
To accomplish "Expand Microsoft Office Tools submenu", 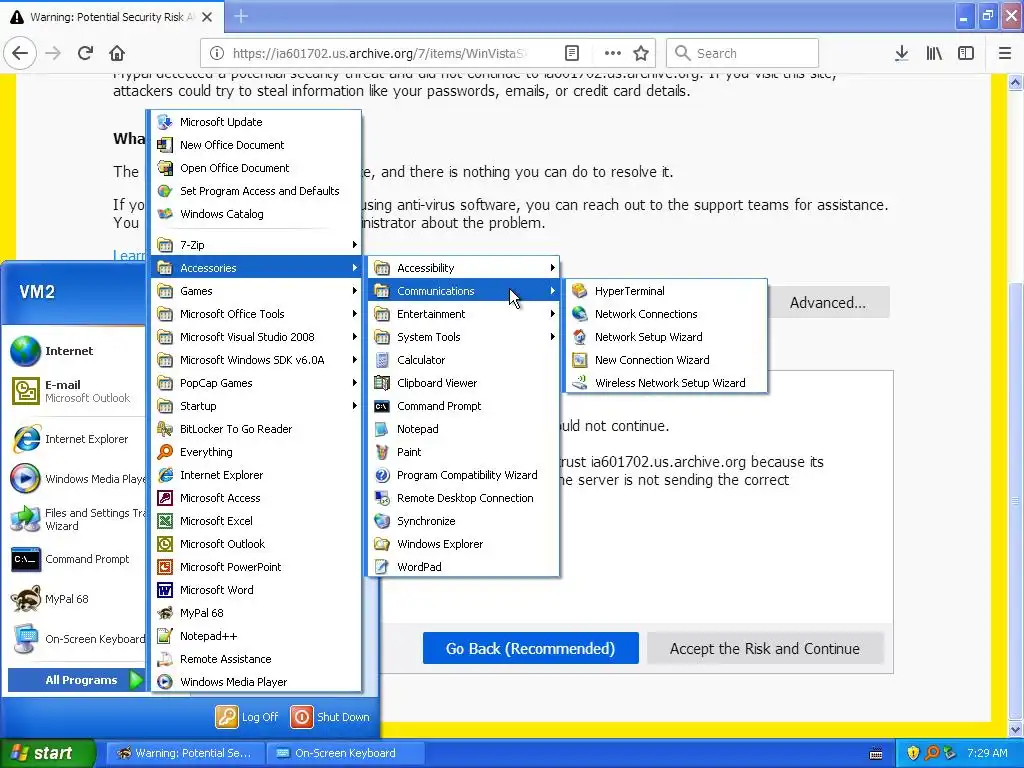I will [x=256, y=314].
